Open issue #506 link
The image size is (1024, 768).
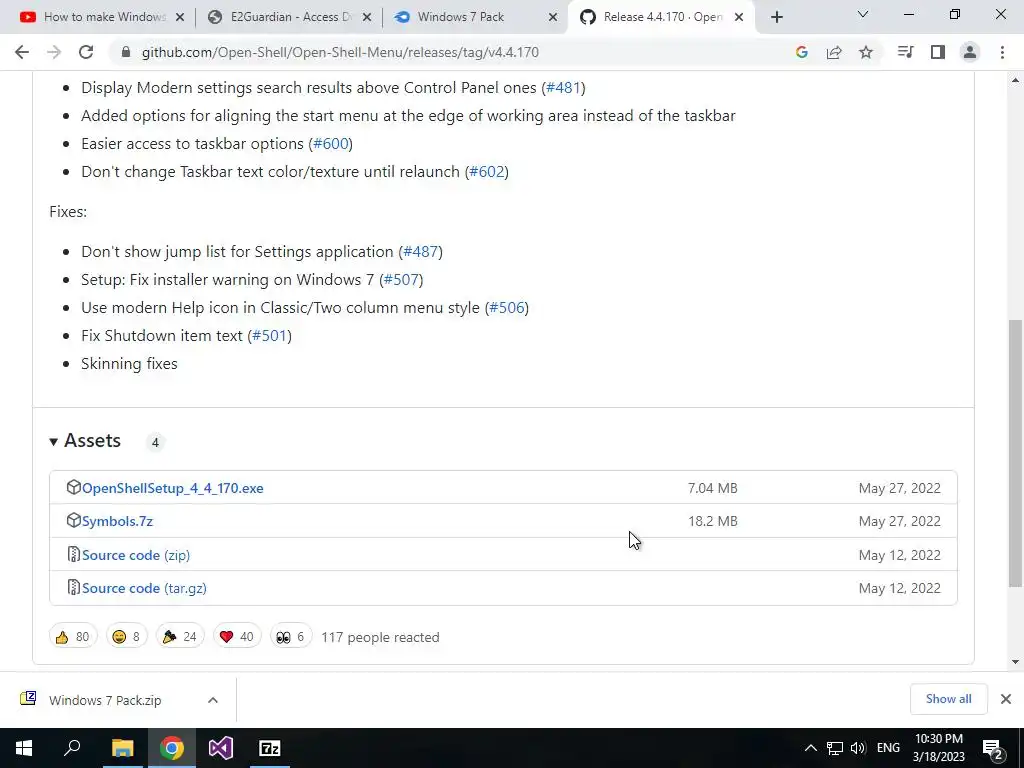(507, 308)
